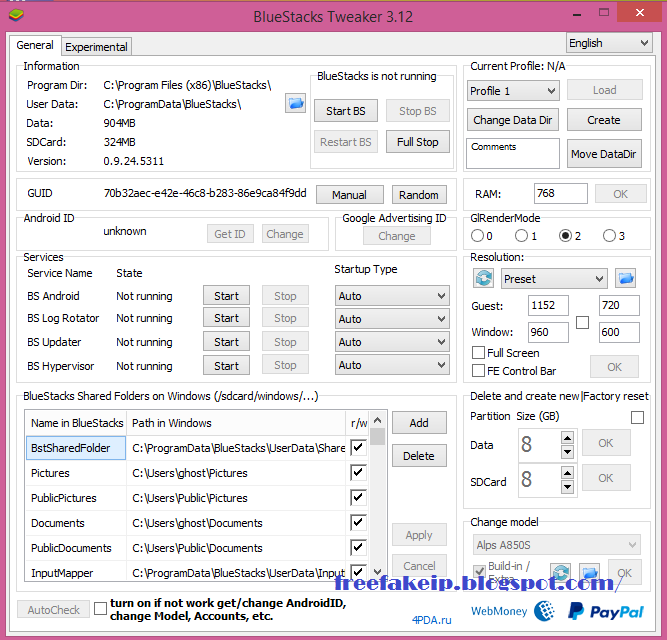Click the Delete shared folder button

[419, 456]
